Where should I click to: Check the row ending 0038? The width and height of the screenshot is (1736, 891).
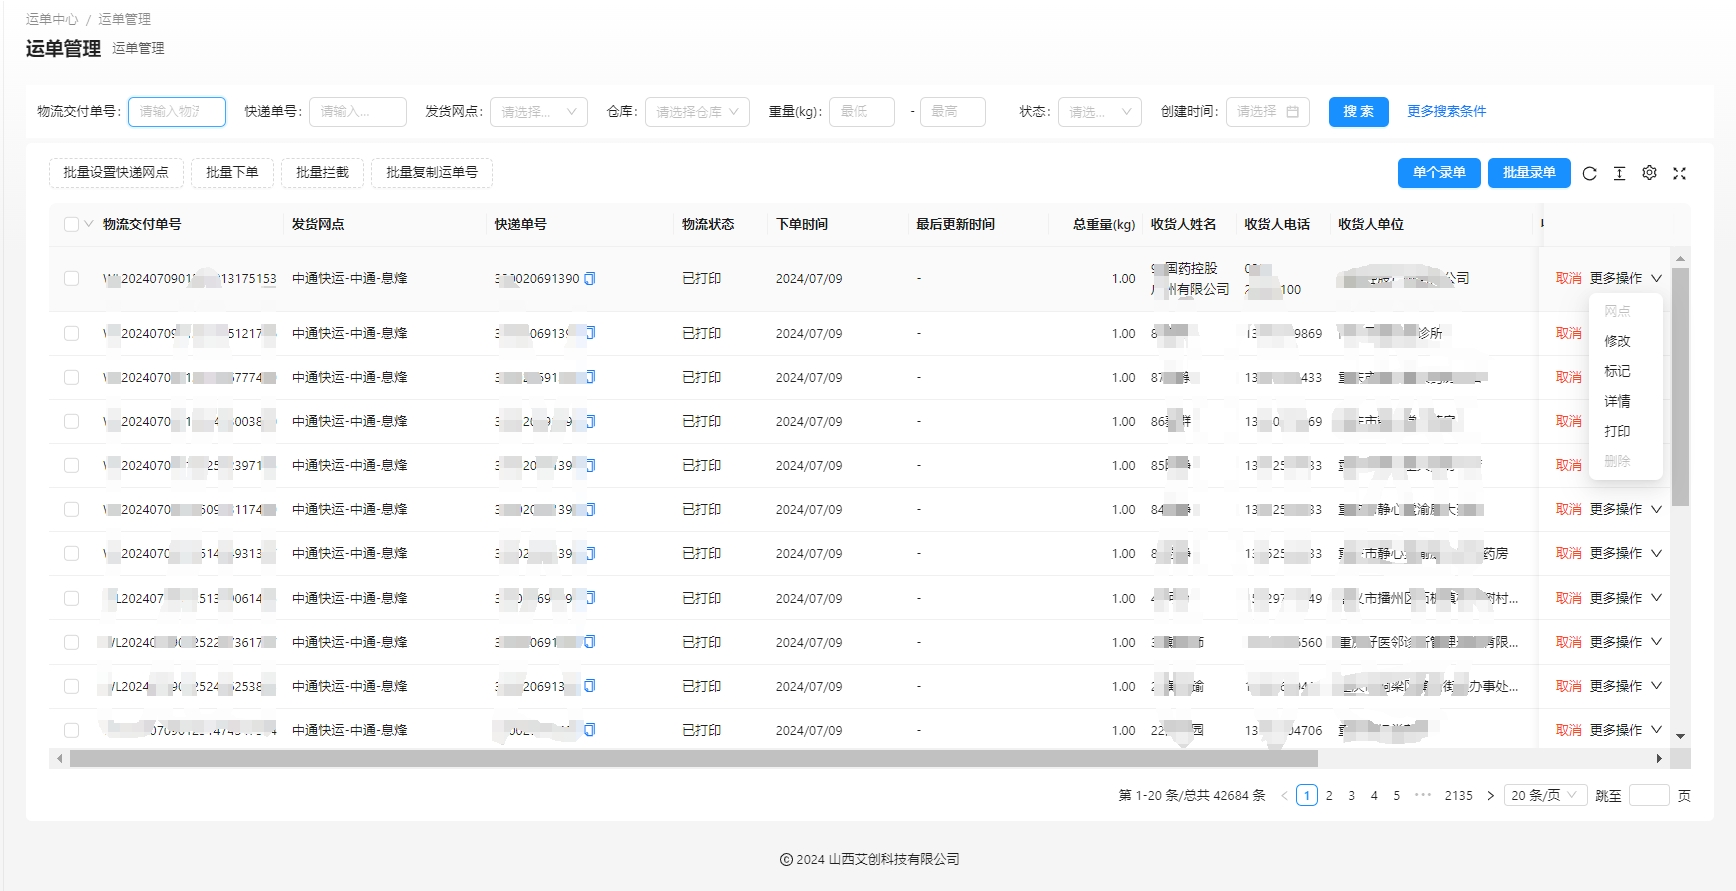[71, 421]
